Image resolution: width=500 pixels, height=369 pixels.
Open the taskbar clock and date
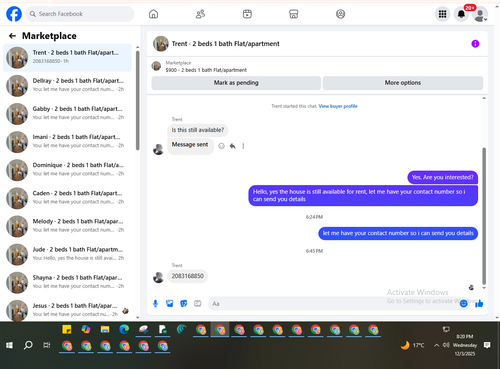[x=465, y=345]
